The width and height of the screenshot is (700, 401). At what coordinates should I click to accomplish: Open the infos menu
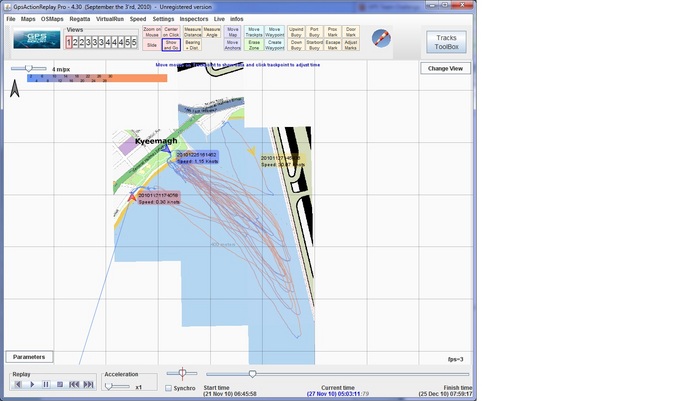237,19
